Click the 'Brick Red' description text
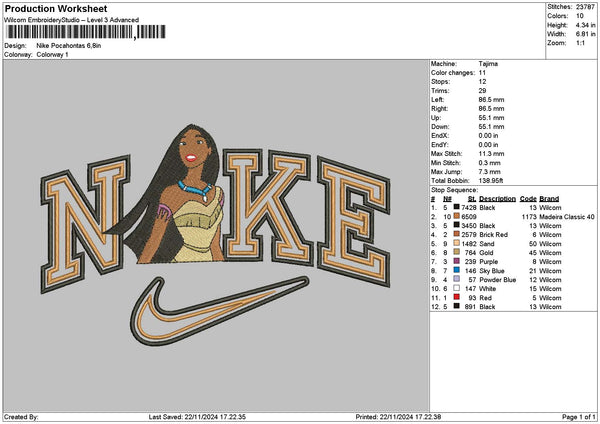The height and width of the screenshot is (424, 600). (x=494, y=235)
